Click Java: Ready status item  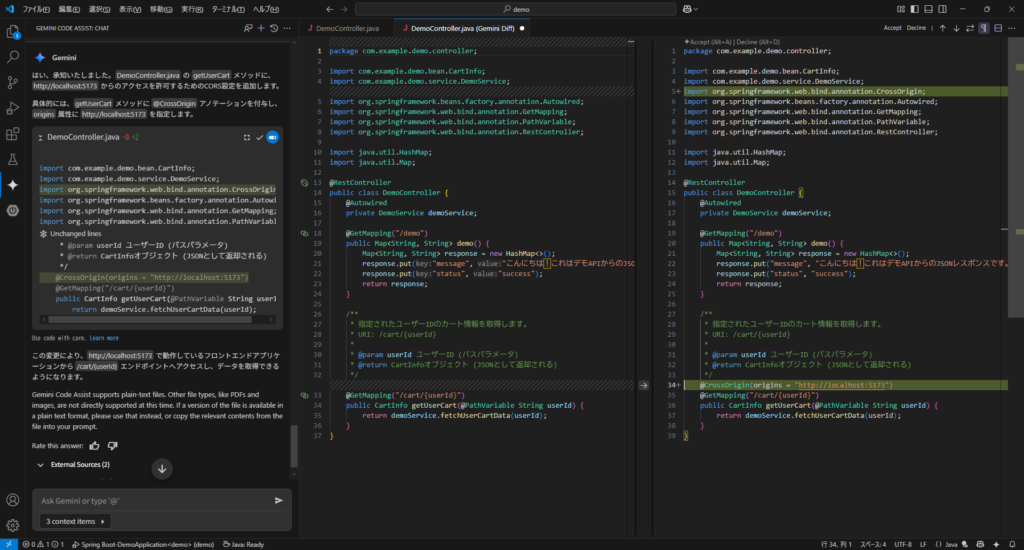[x=244, y=544]
